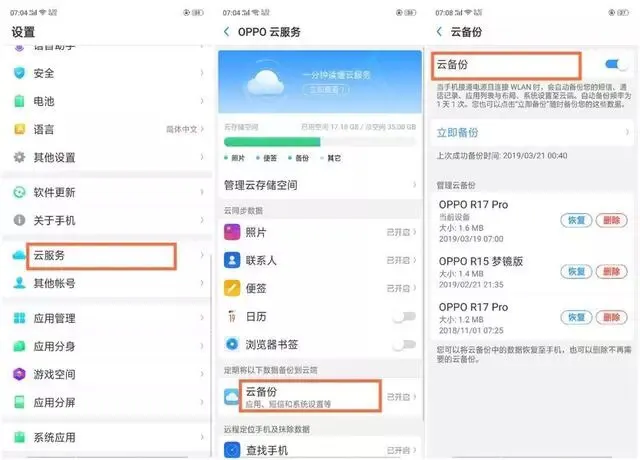This screenshot has width=640, height=460.
Task: Enable the 日历 sync toggle
Action: [404, 316]
